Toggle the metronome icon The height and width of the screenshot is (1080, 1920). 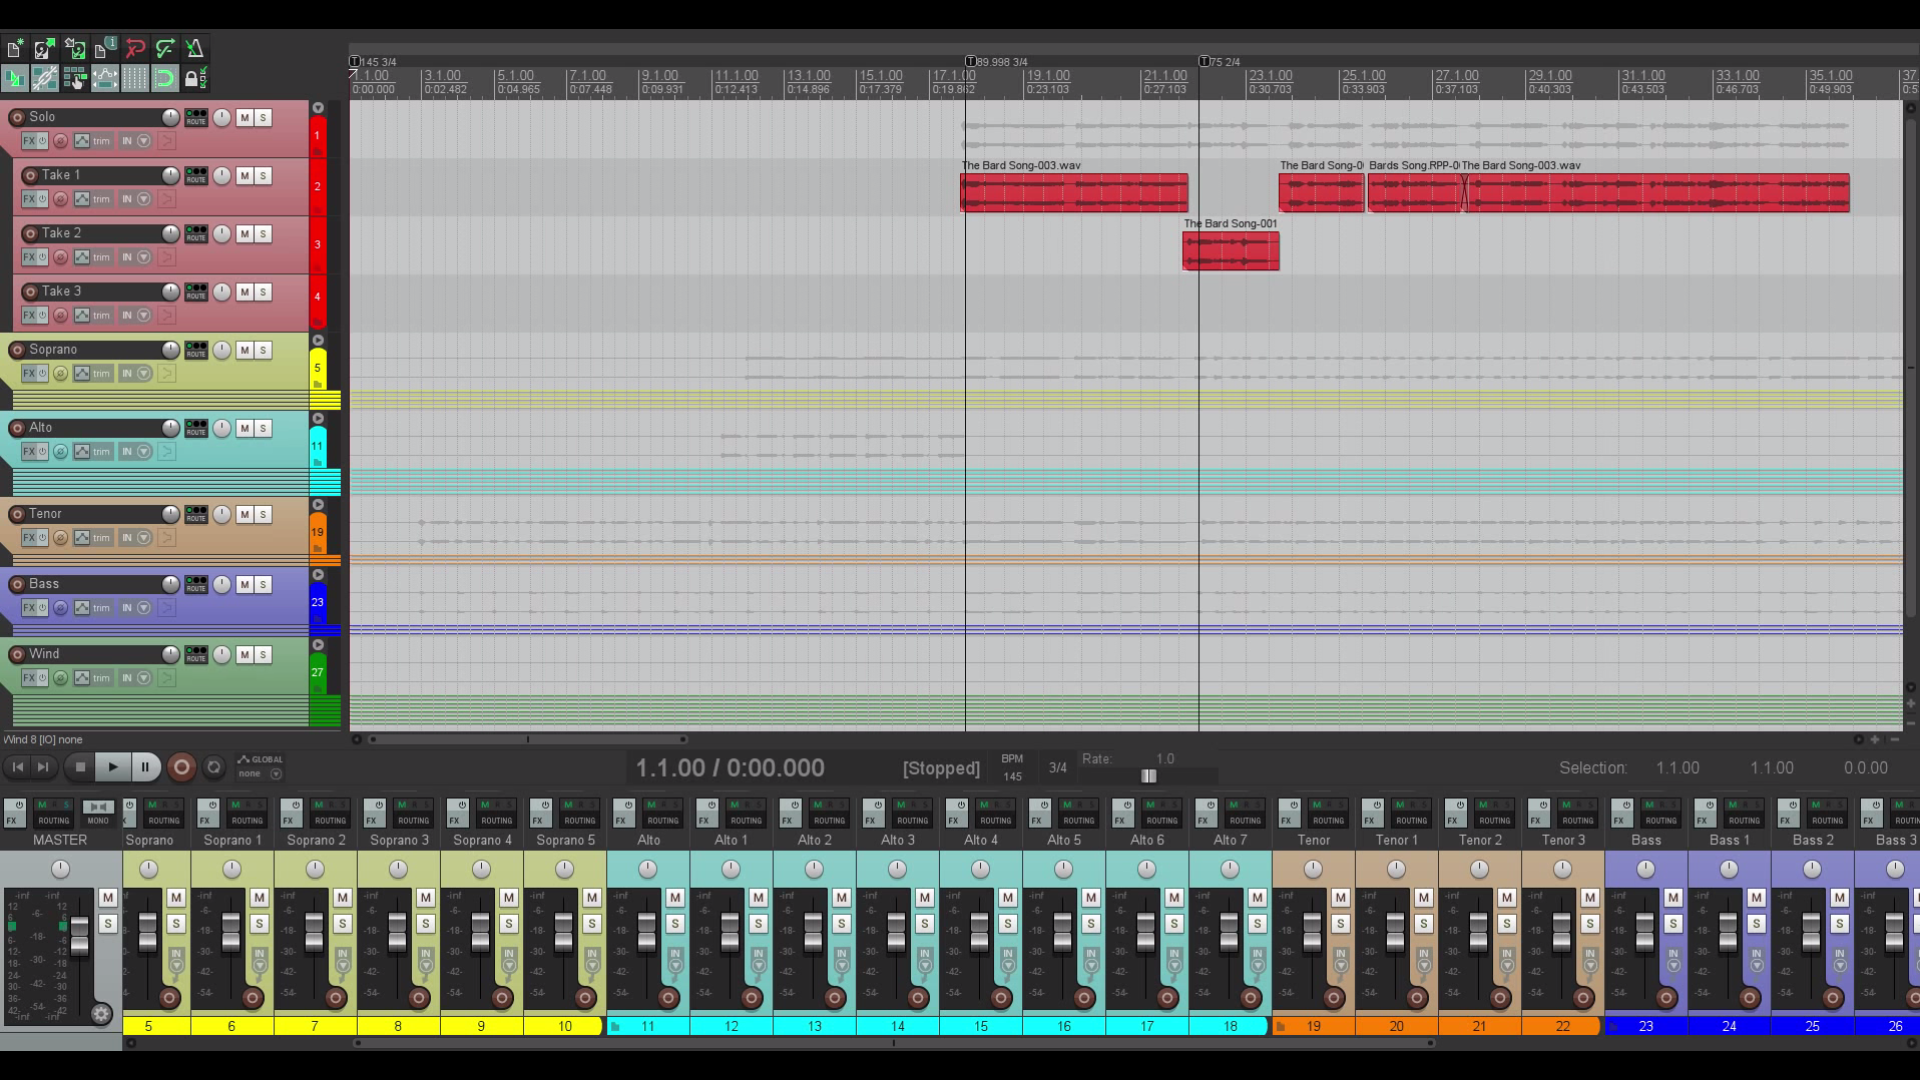pyautogui.click(x=195, y=48)
